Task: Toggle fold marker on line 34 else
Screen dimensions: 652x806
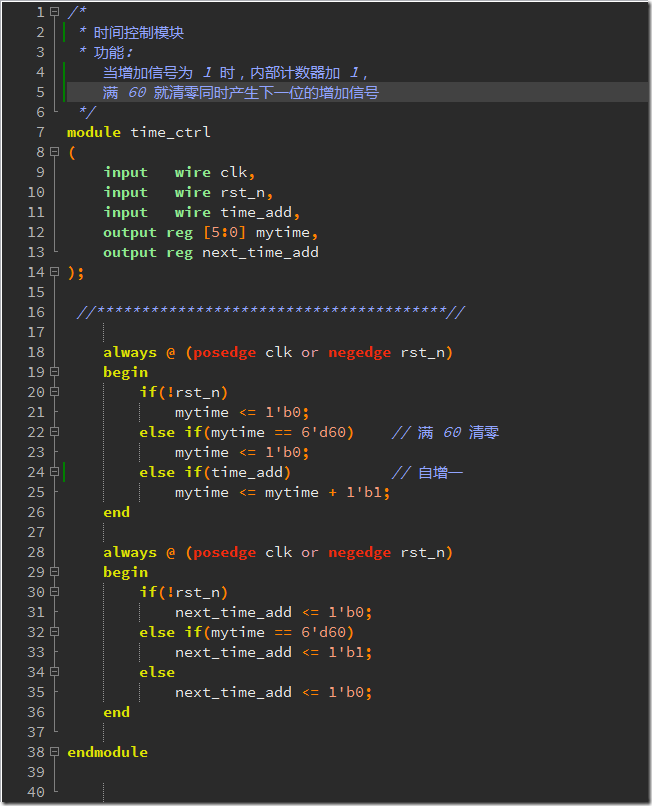Action: pos(55,672)
